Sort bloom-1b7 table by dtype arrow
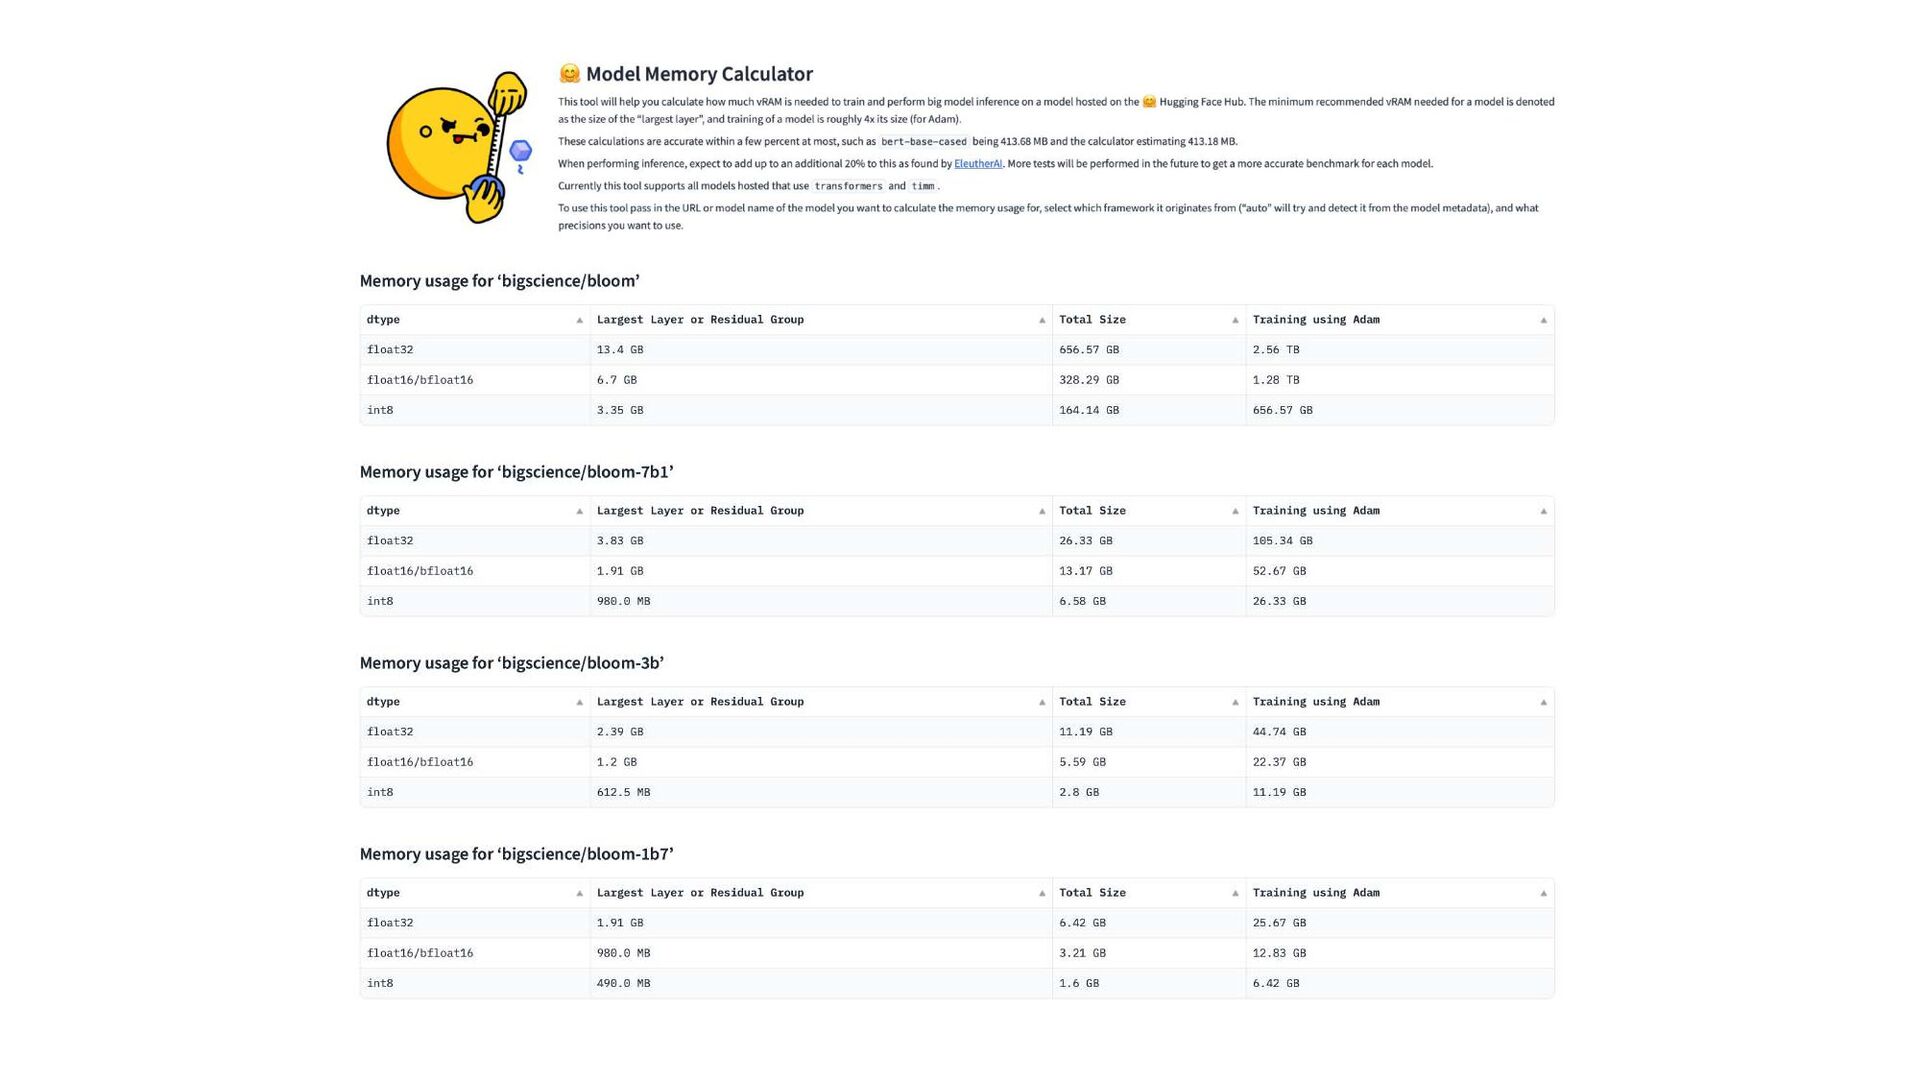Image resolution: width=1920 pixels, height=1080 pixels. point(579,893)
